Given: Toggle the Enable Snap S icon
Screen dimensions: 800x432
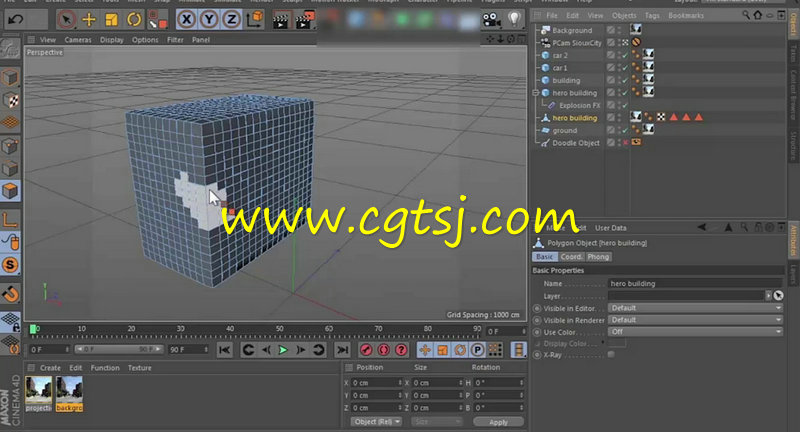Looking at the screenshot, I should (x=10, y=264).
